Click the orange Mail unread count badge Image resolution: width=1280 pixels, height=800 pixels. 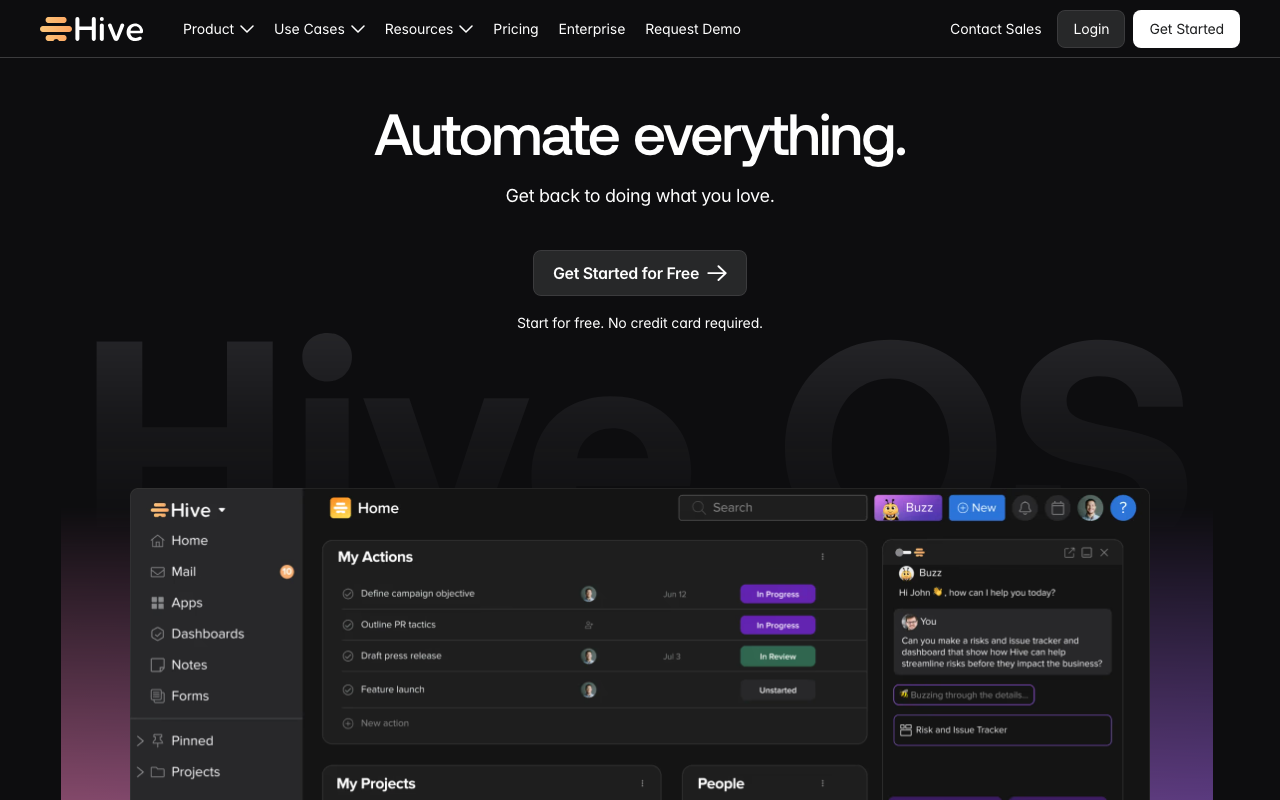tap(287, 572)
